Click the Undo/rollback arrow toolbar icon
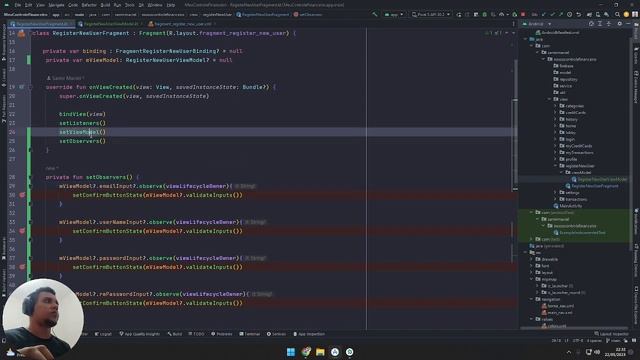This screenshot has height=360, width=640. (x=579, y=14)
